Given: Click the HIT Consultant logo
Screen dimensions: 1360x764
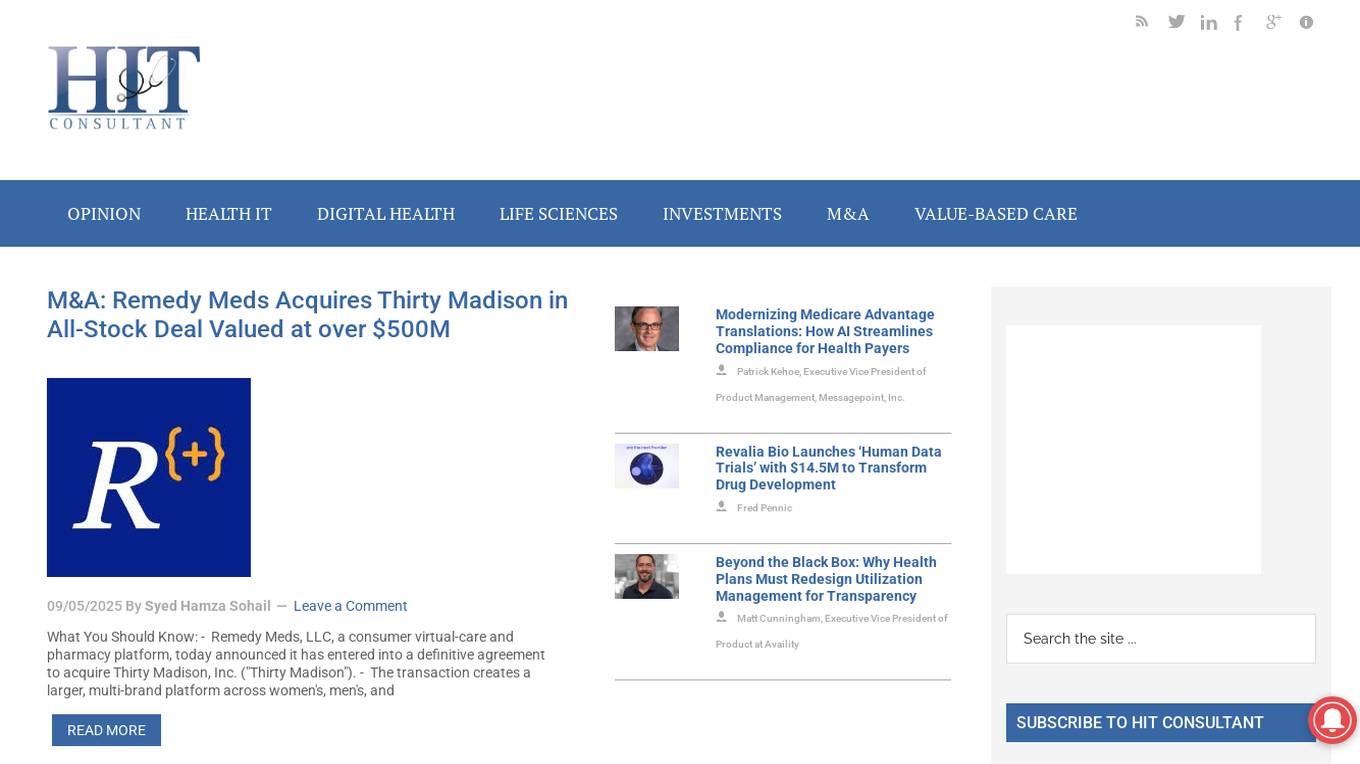Looking at the screenshot, I should coord(124,88).
